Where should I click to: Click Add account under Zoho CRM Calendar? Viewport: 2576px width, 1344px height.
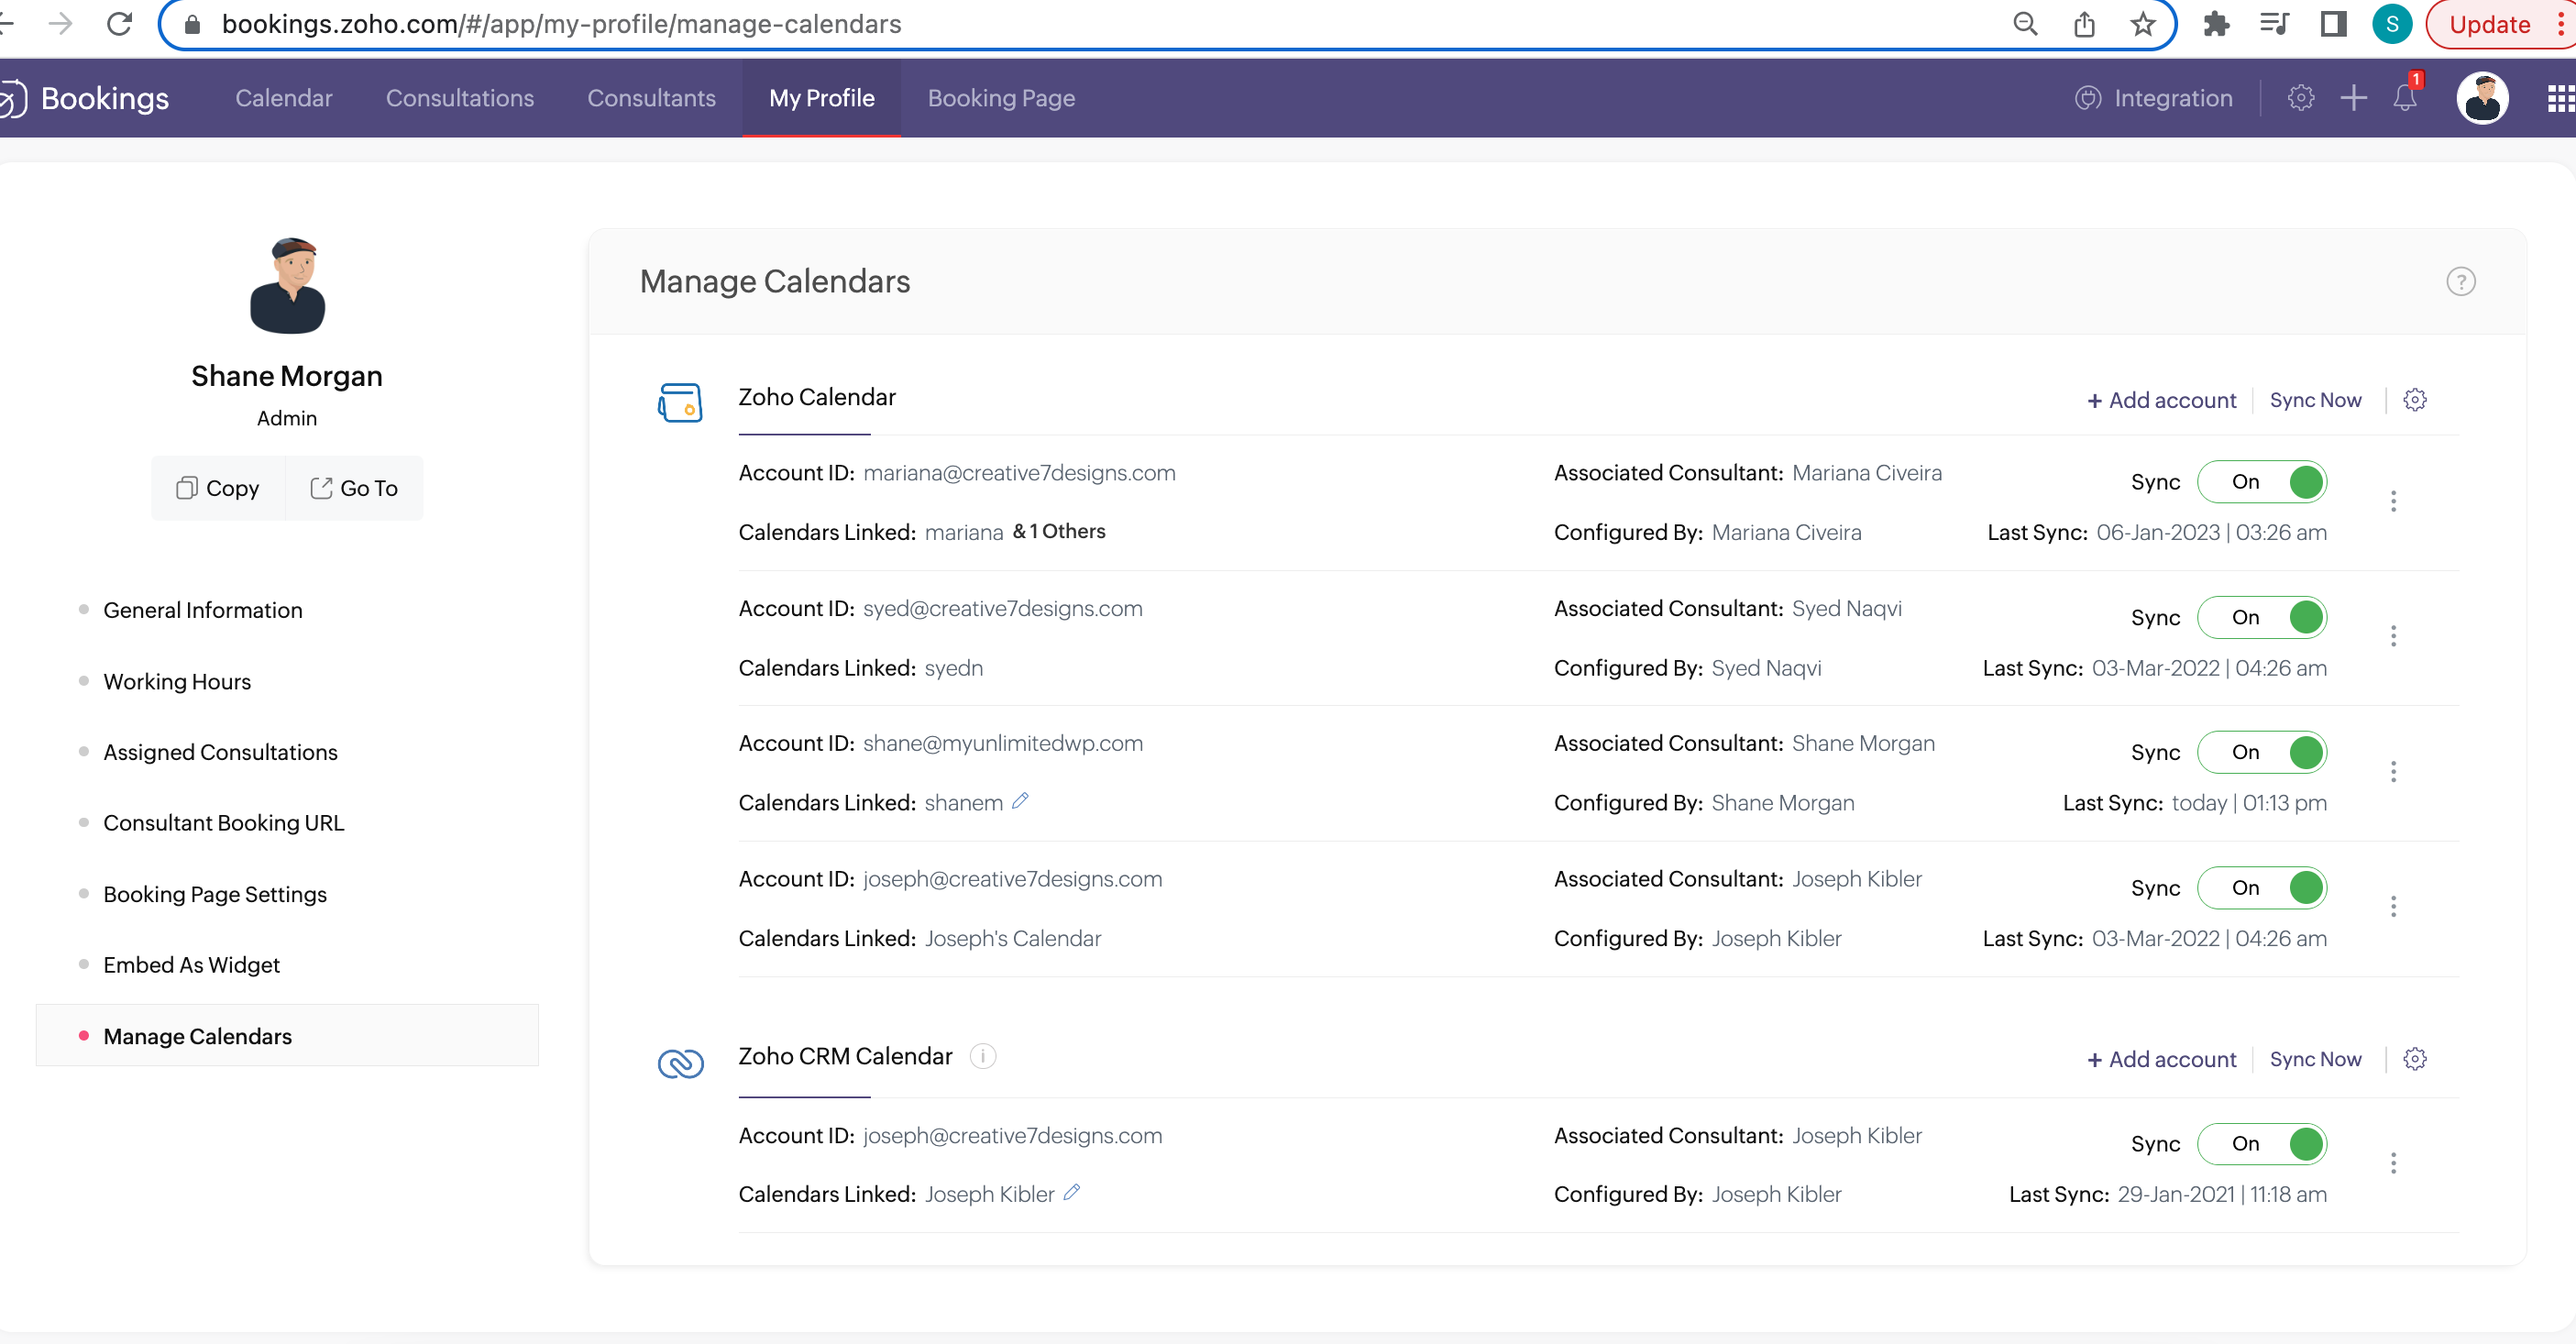[x=2162, y=1059]
